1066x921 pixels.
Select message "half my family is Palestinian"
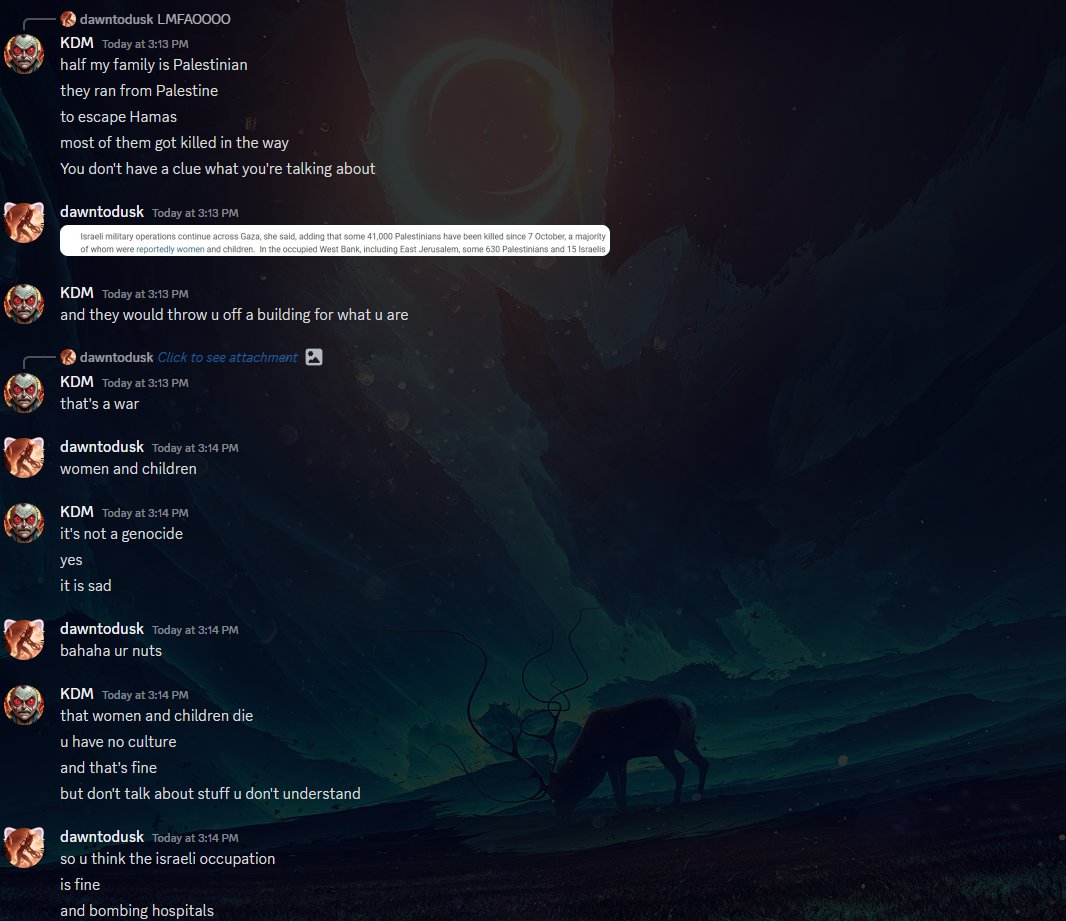click(154, 65)
